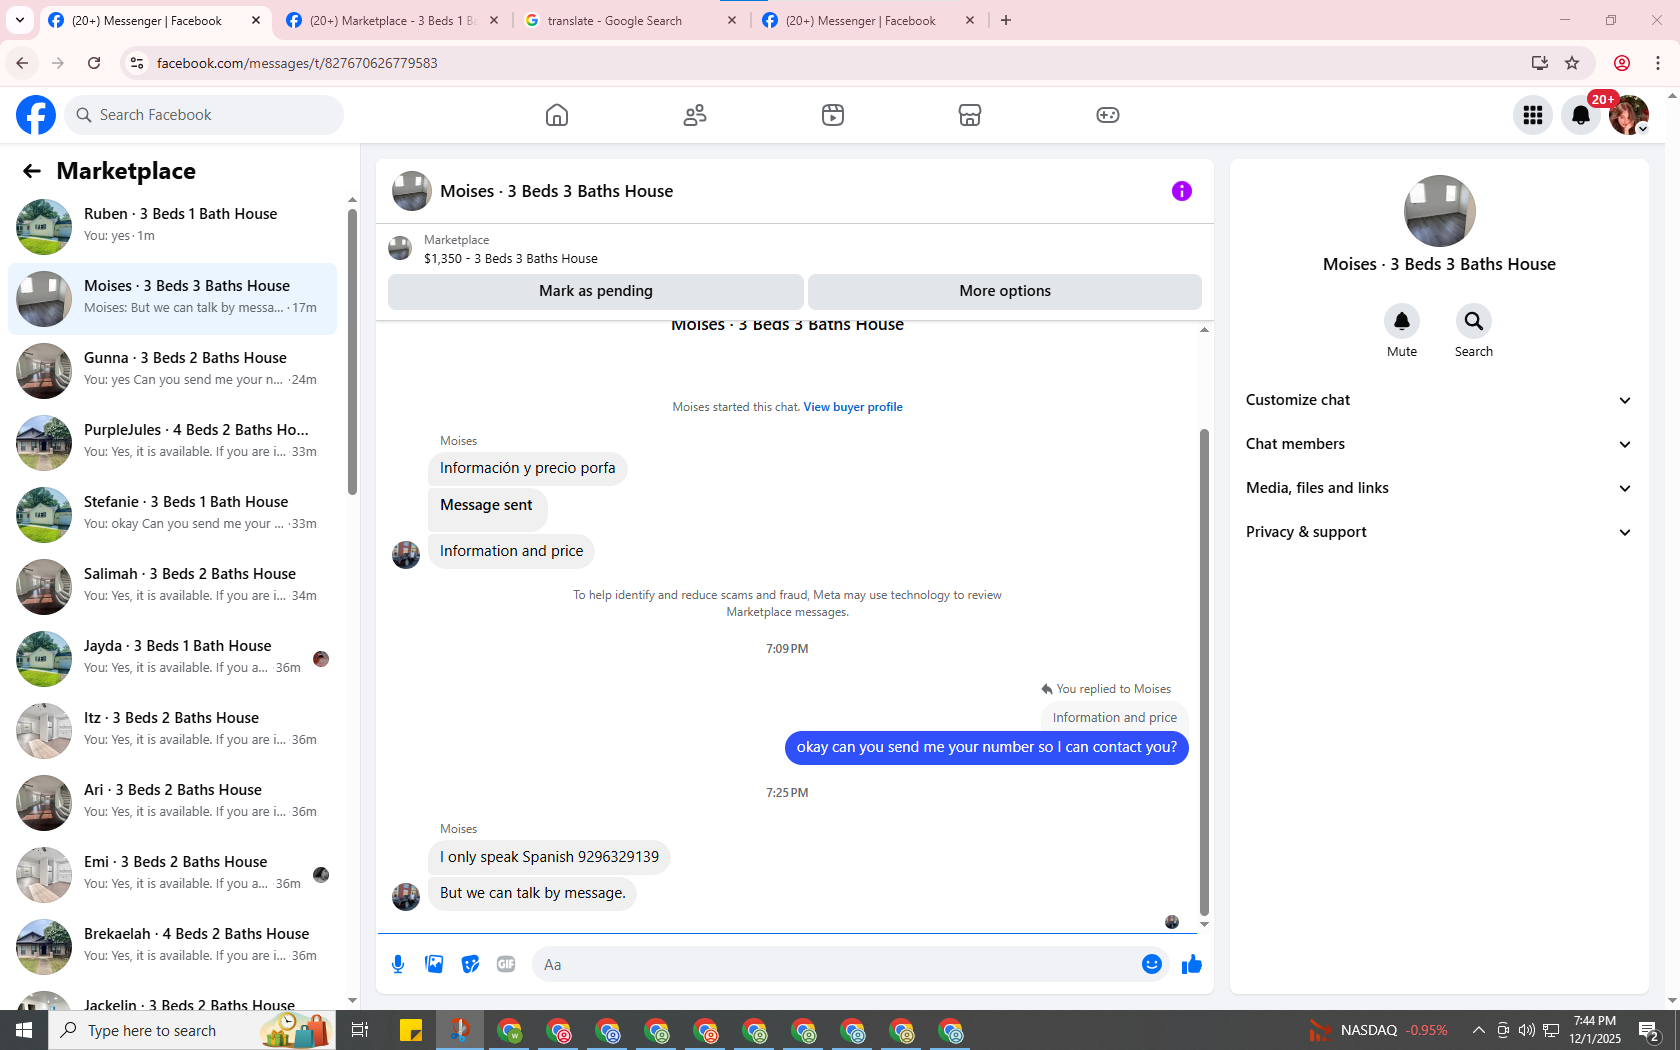Bookmark this page with star icon
Viewport: 1680px width, 1050px height.
click(x=1572, y=63)
